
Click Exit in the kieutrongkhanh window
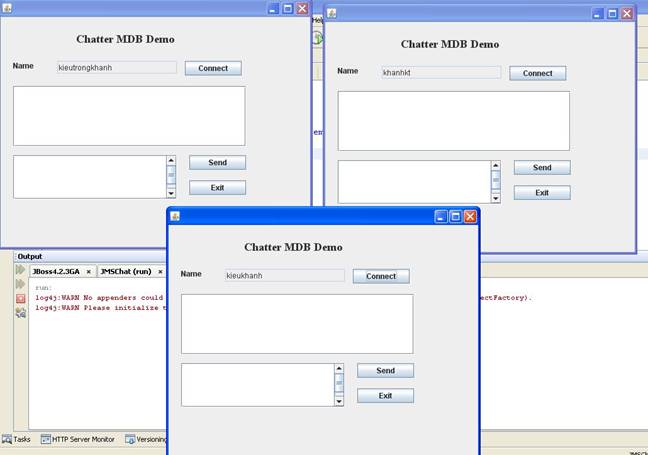[217, 188]
